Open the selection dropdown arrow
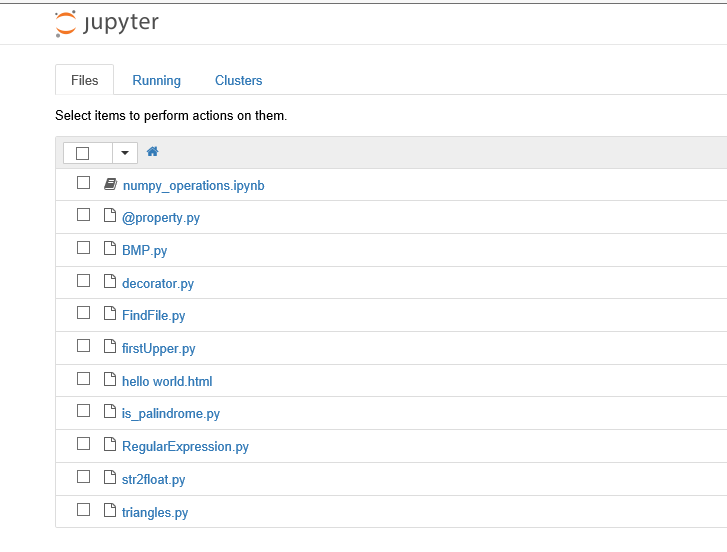The width and height of the screenshot is (727, 552). [125, 153]
